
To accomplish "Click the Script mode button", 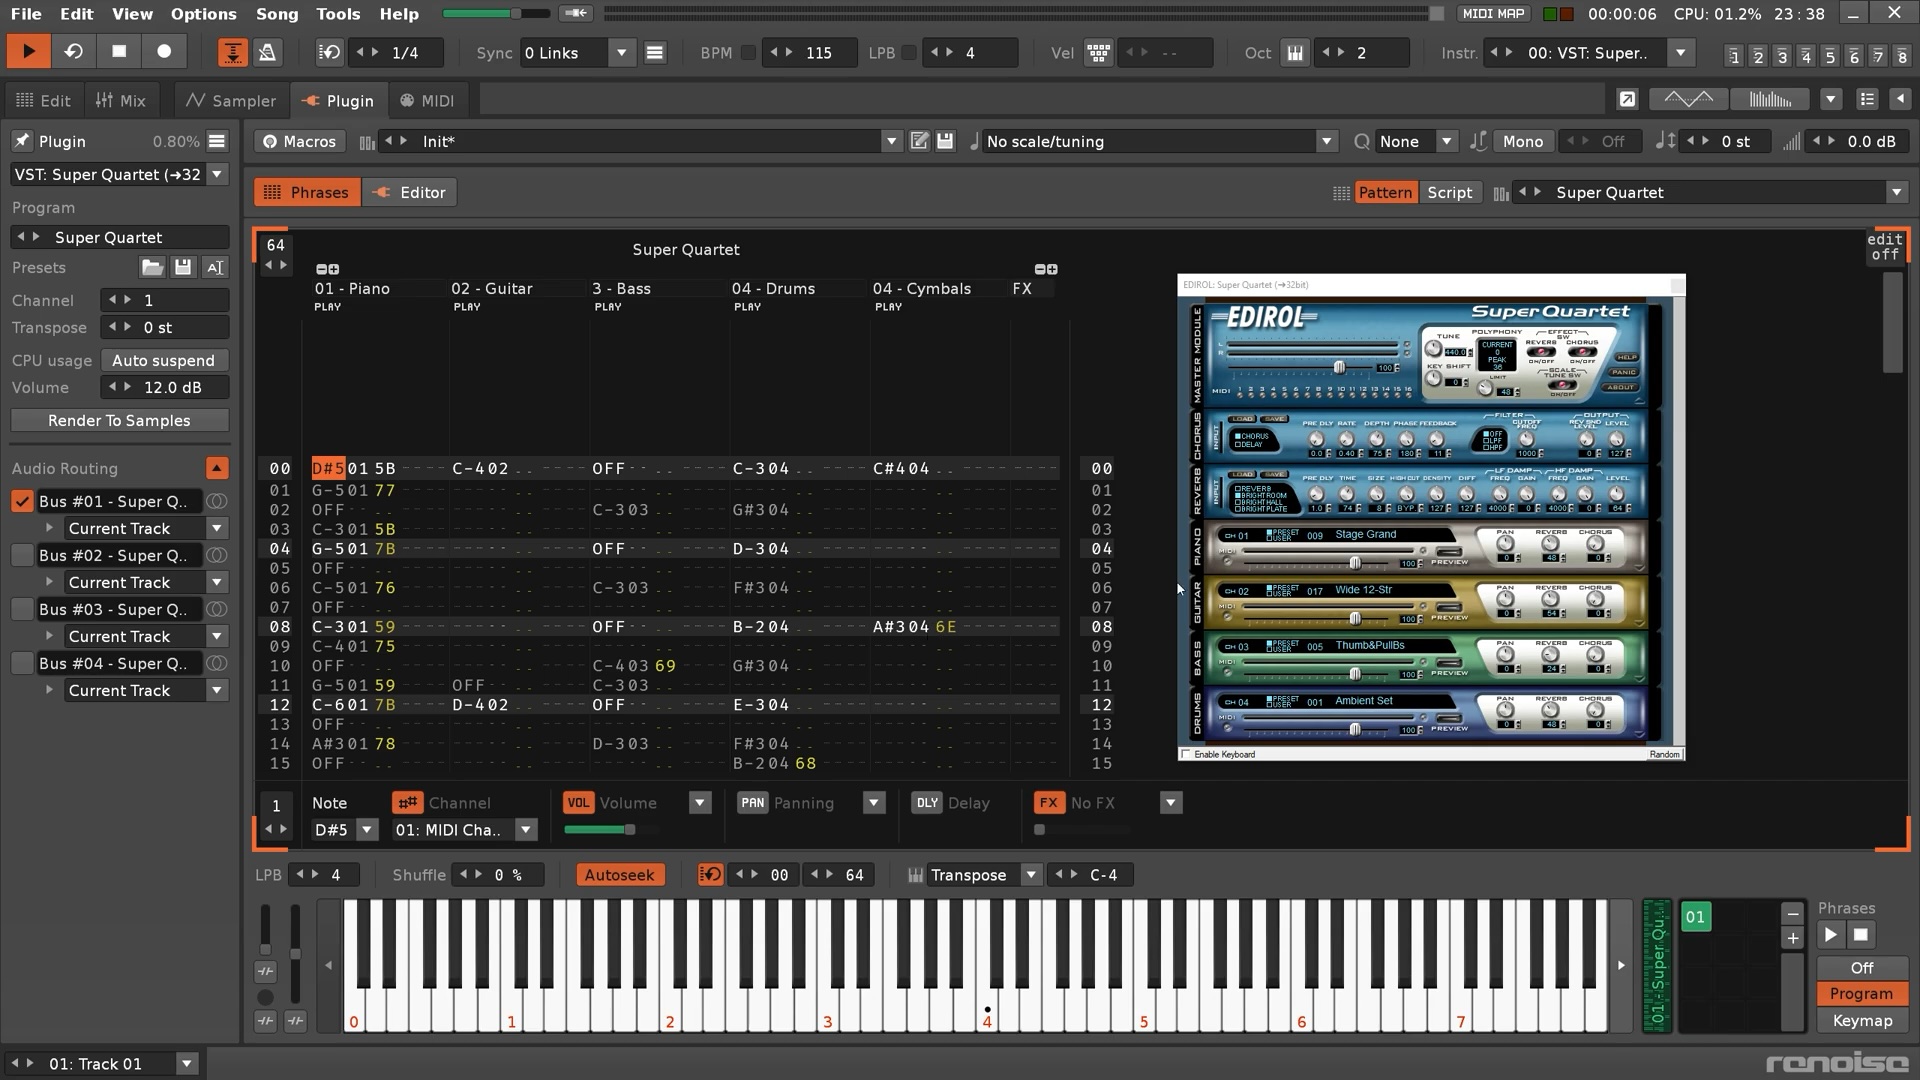I will [1449, 192].
